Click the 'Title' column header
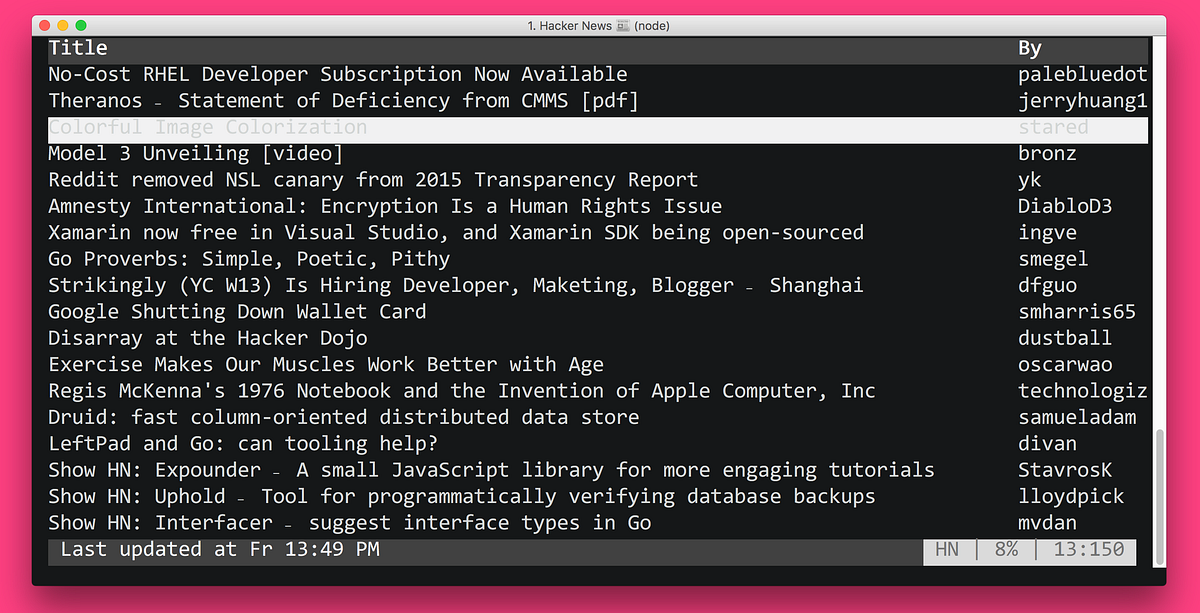 [x=78, y=47]
